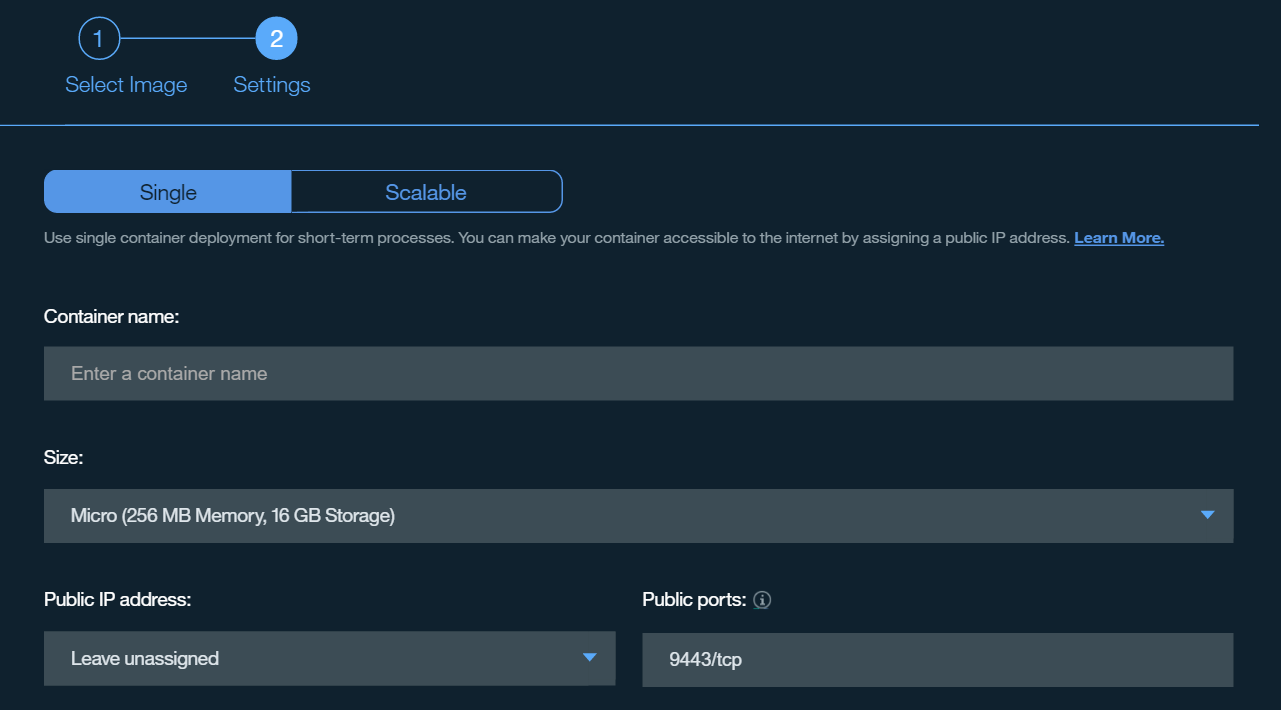Click the Public ports 9443/tcp field
This screenshot has width=1281, height=710.
pos(937,660)
